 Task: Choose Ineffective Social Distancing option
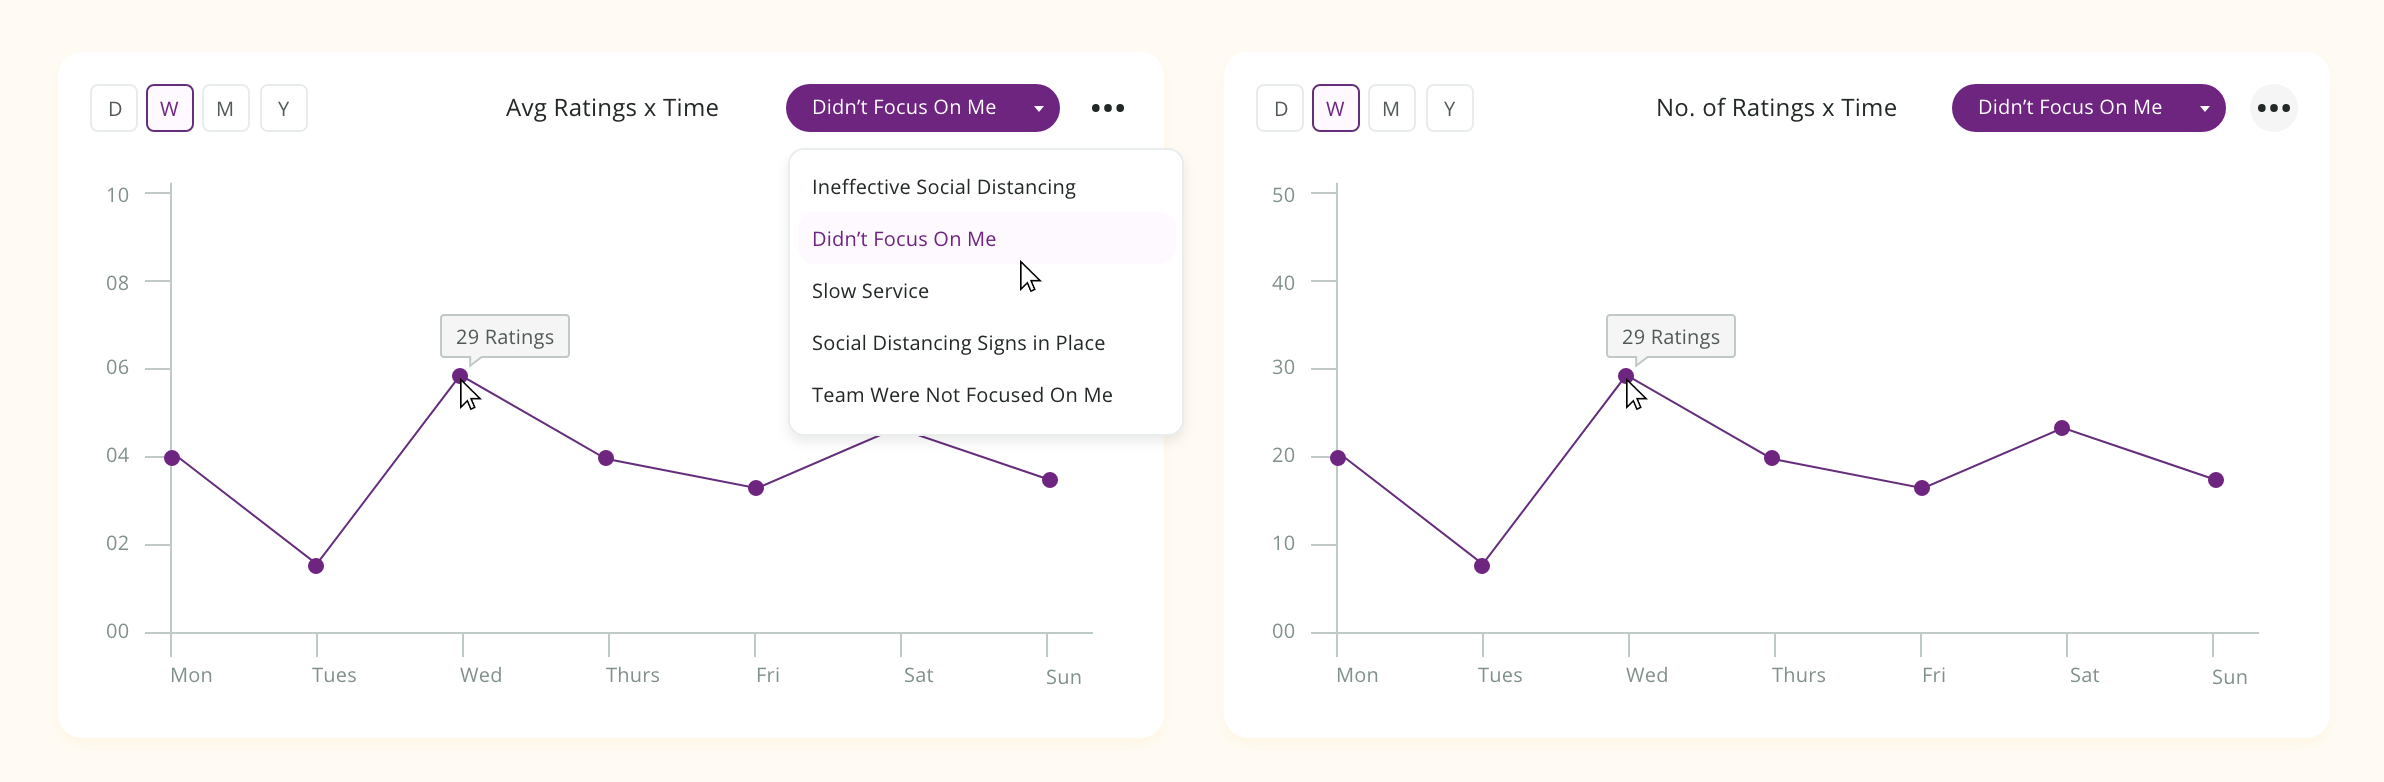(x=943, y=187)
